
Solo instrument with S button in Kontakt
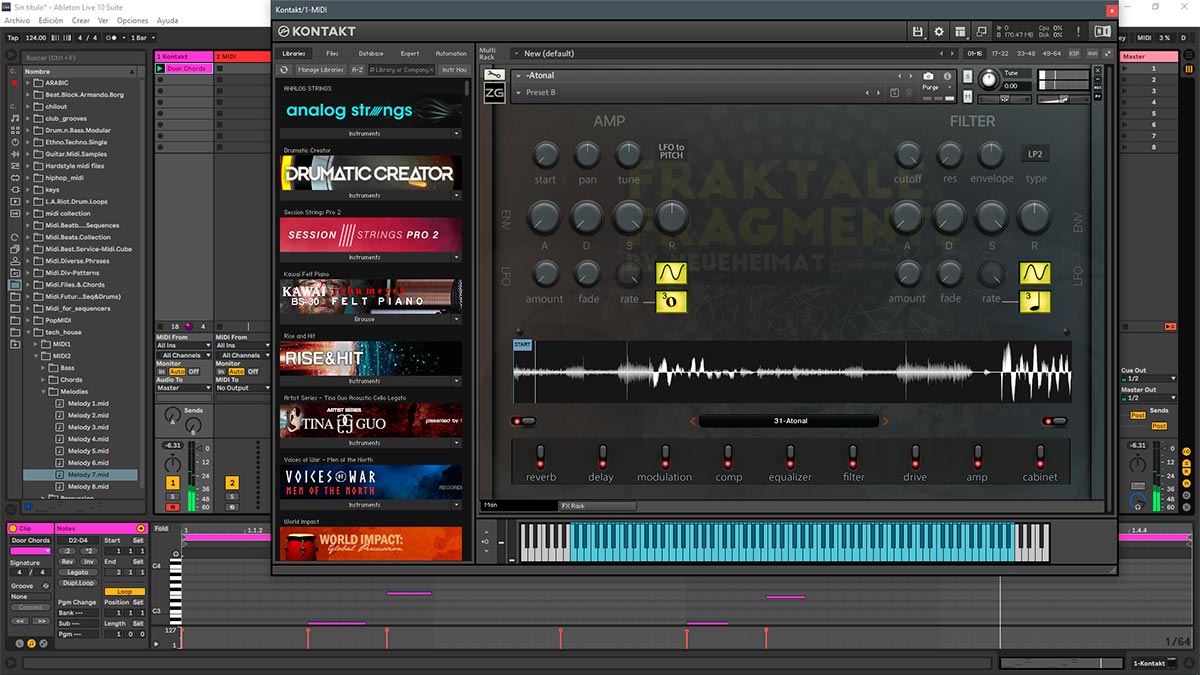pyautogui.click(x=968, y=76)
